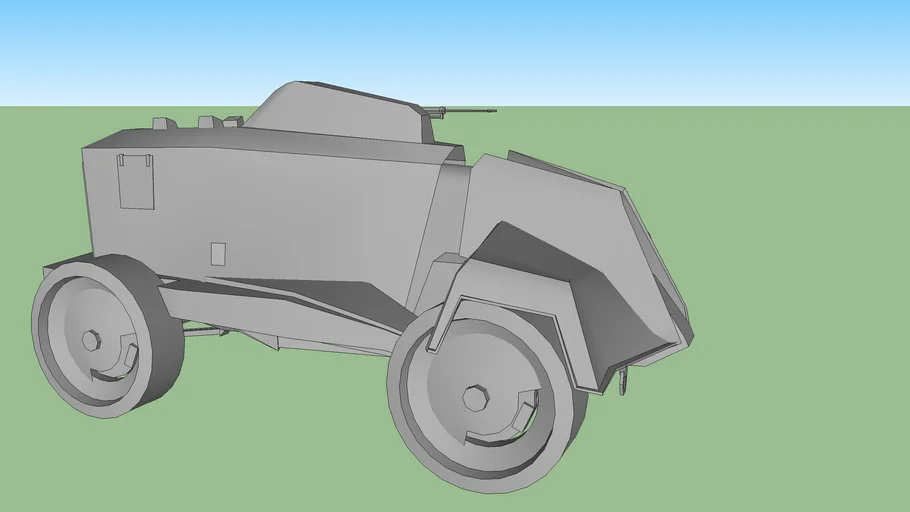The image size is (910, 512).
Task: Click the rectangular side hatch on the hull
Action: 136,181
